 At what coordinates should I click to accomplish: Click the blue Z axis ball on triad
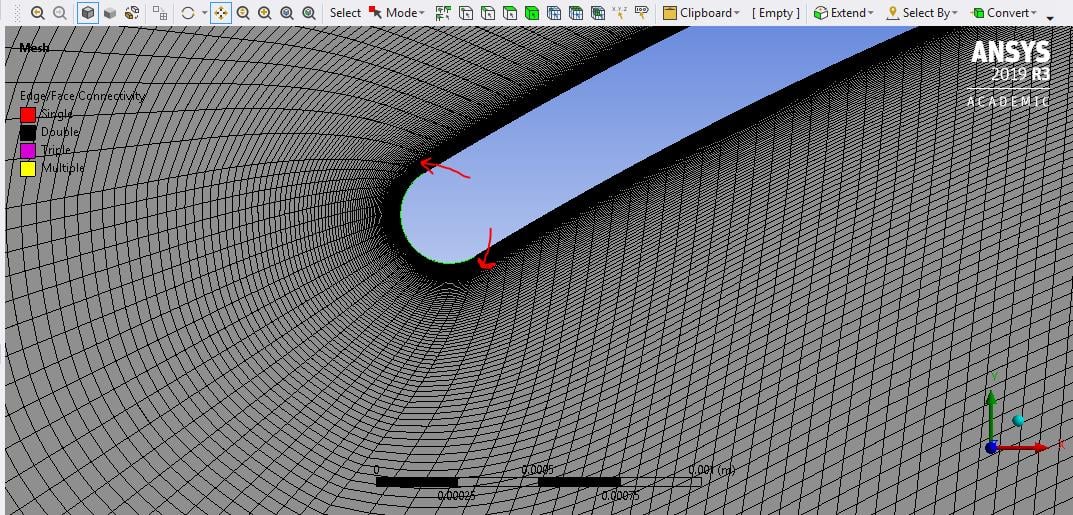(x=992, y=447)
